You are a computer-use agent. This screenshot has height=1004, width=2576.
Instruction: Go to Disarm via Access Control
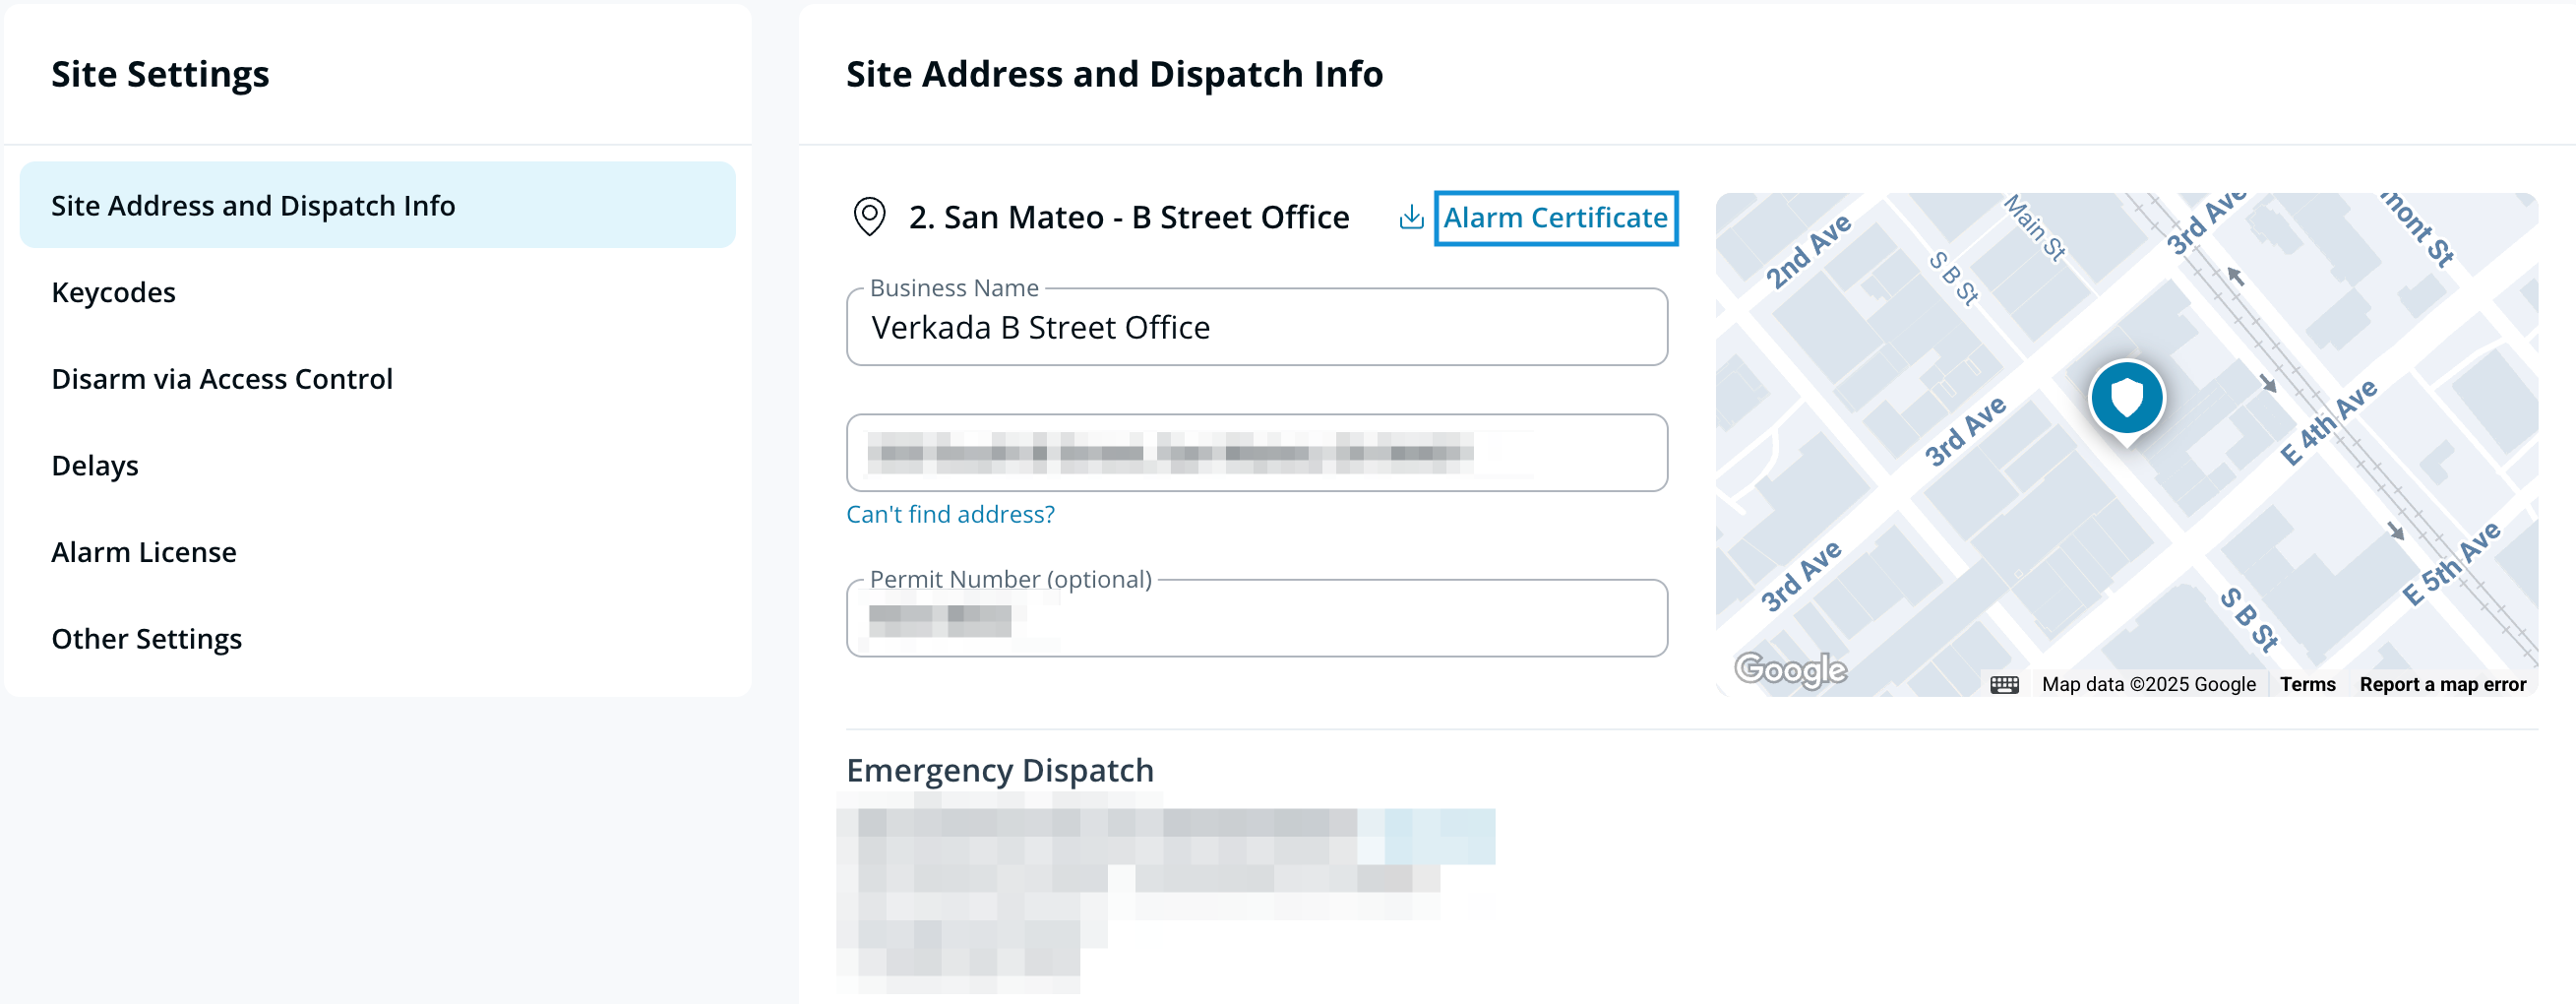click(x=222, y=379)
